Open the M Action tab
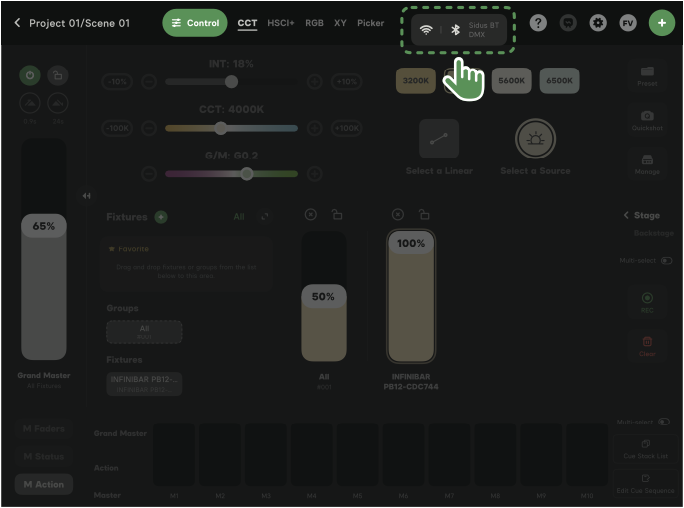The image size is (684, 508). pos(44,484)
